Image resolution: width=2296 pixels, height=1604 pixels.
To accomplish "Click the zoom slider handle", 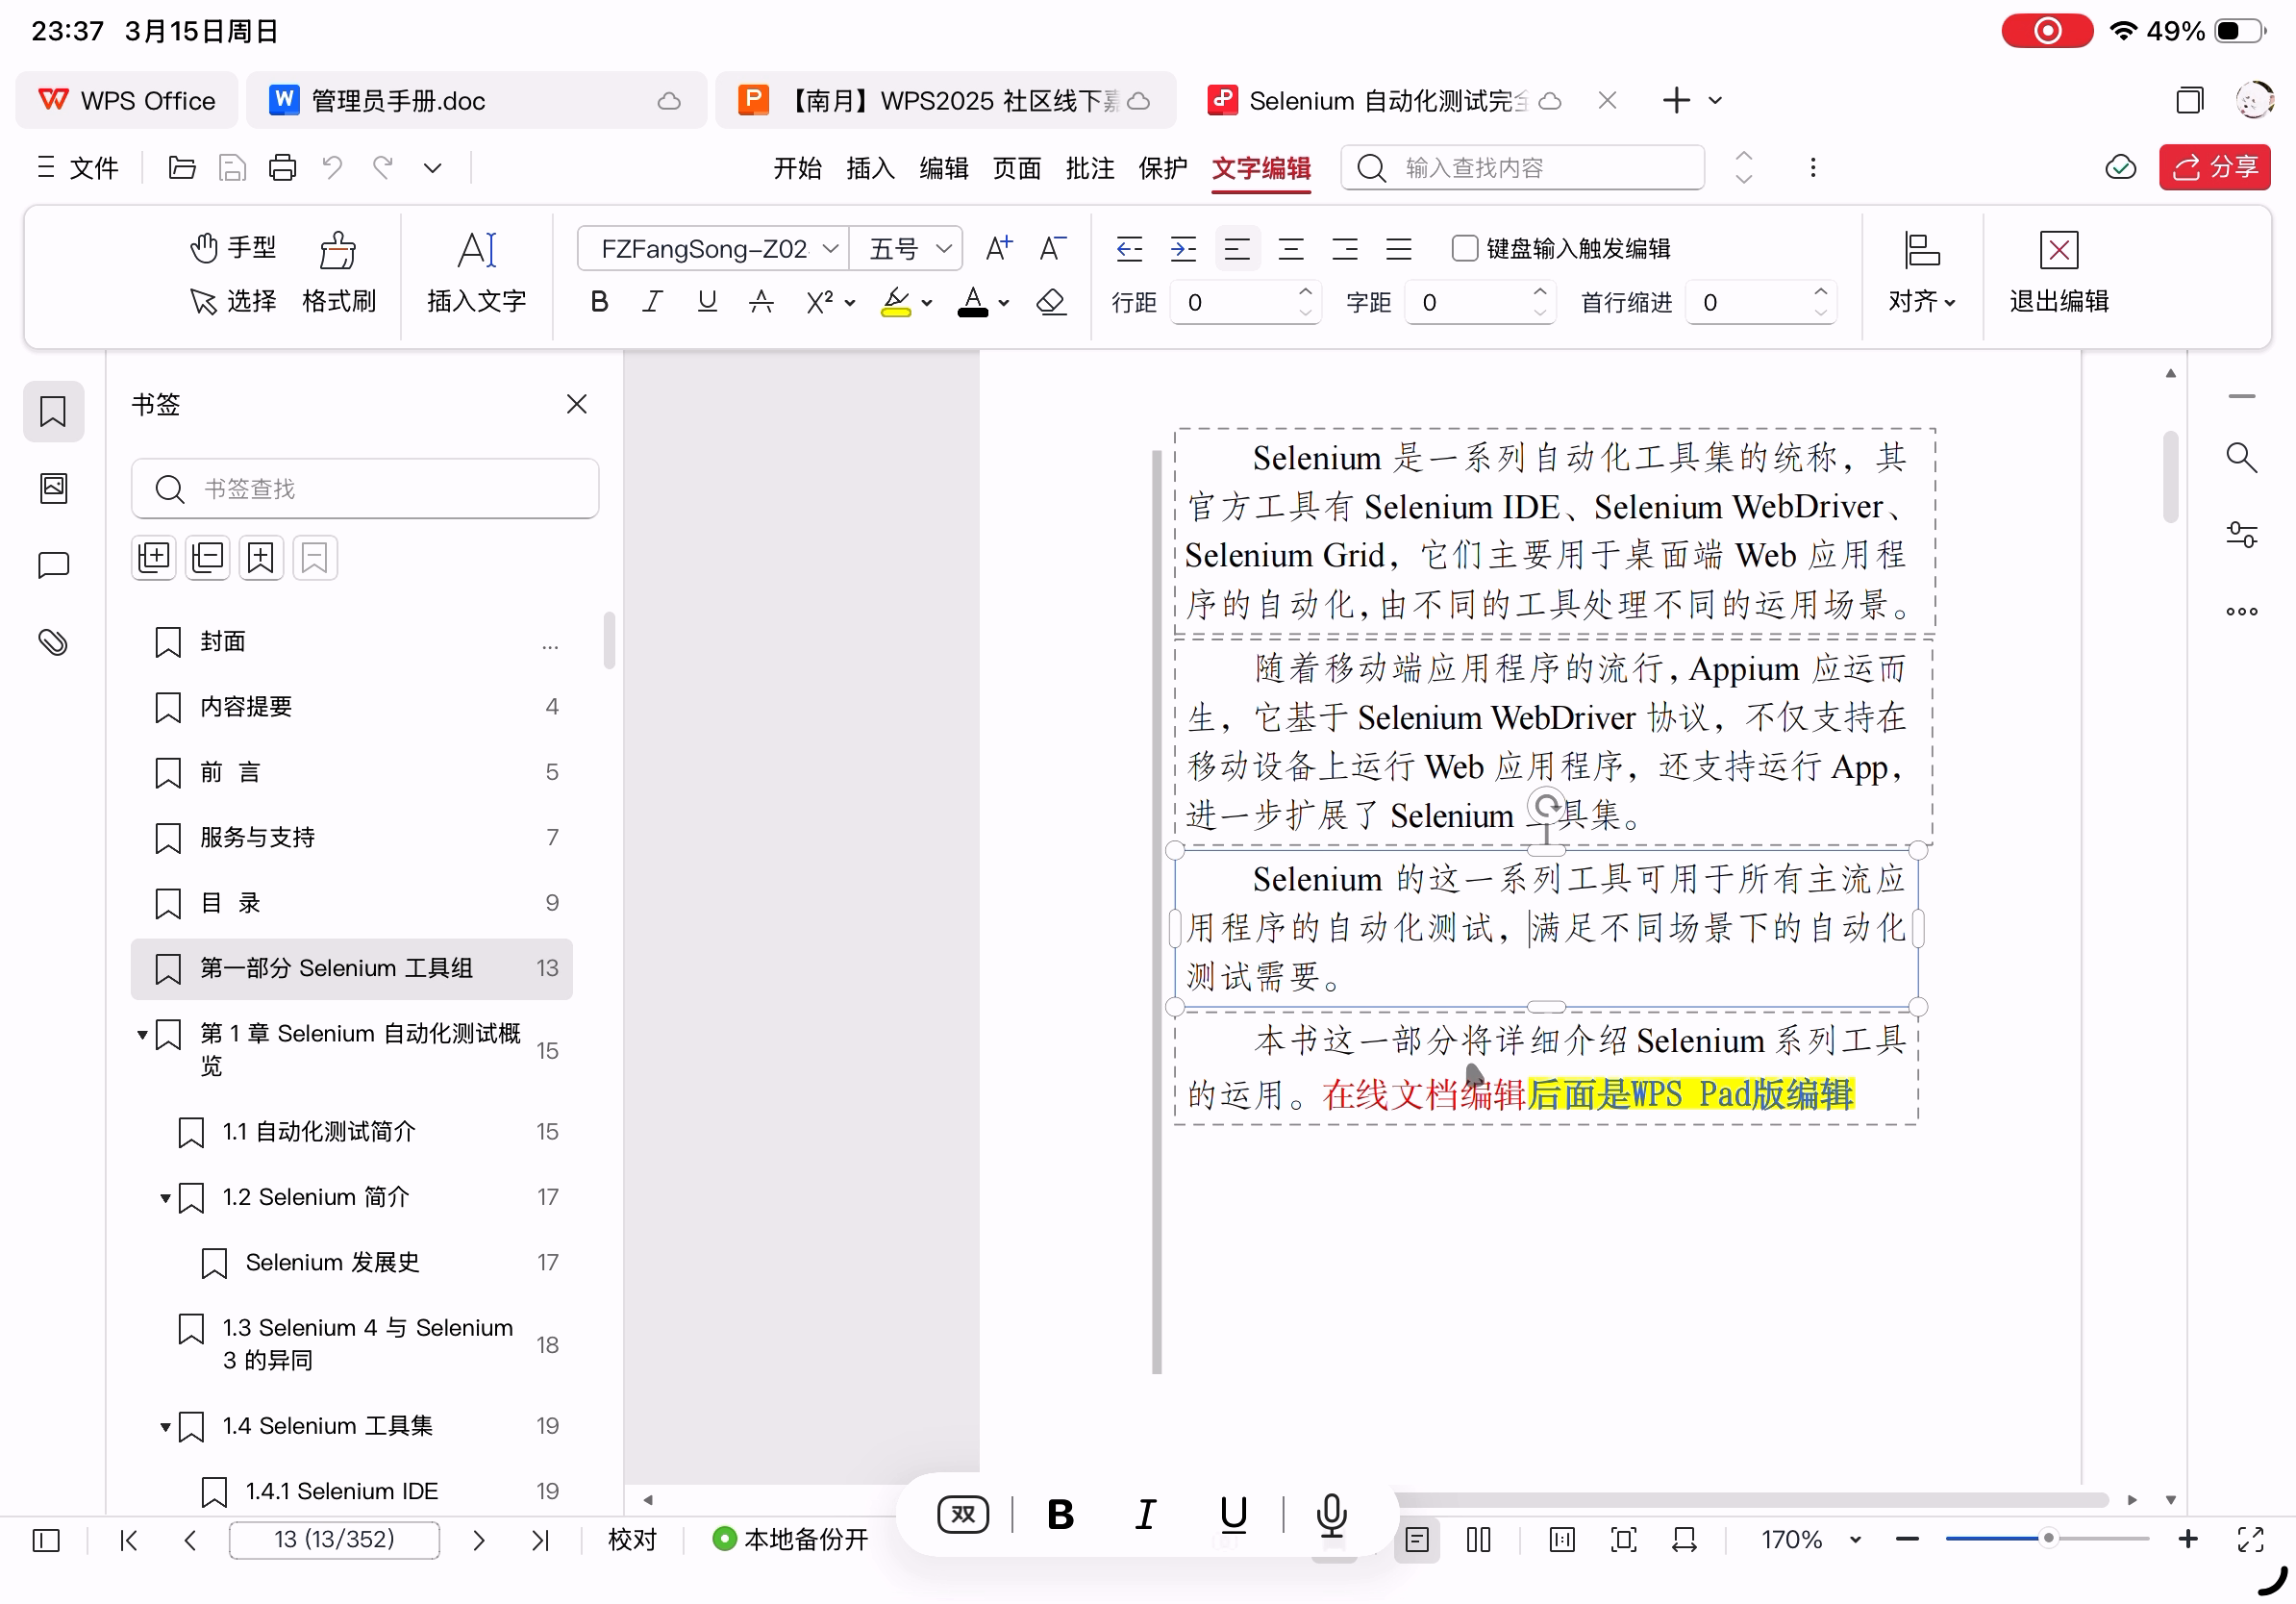I will click(x=2048, y=1539).
